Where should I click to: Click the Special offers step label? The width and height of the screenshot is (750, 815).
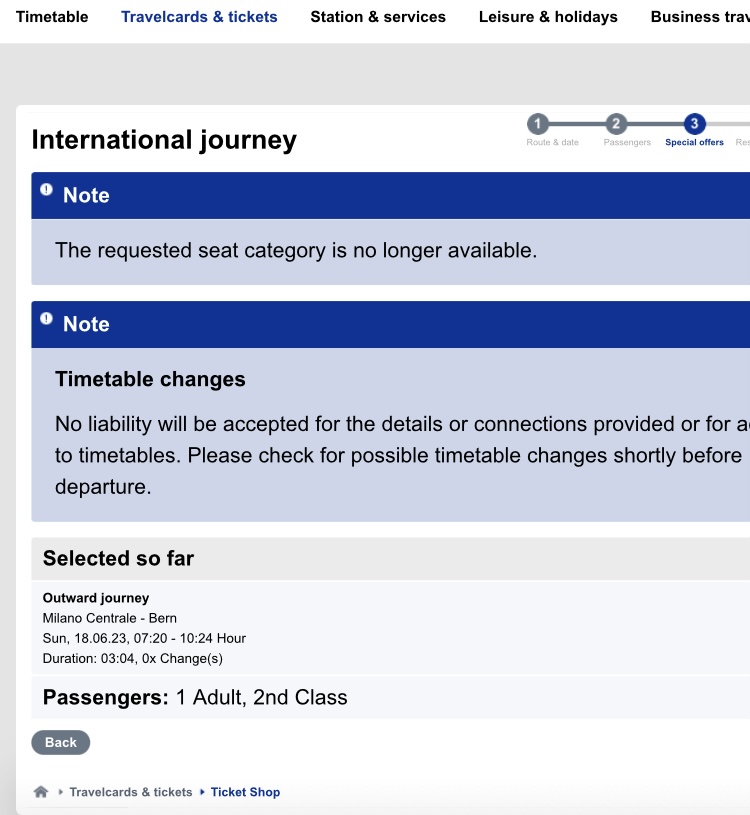click(694, 142)
